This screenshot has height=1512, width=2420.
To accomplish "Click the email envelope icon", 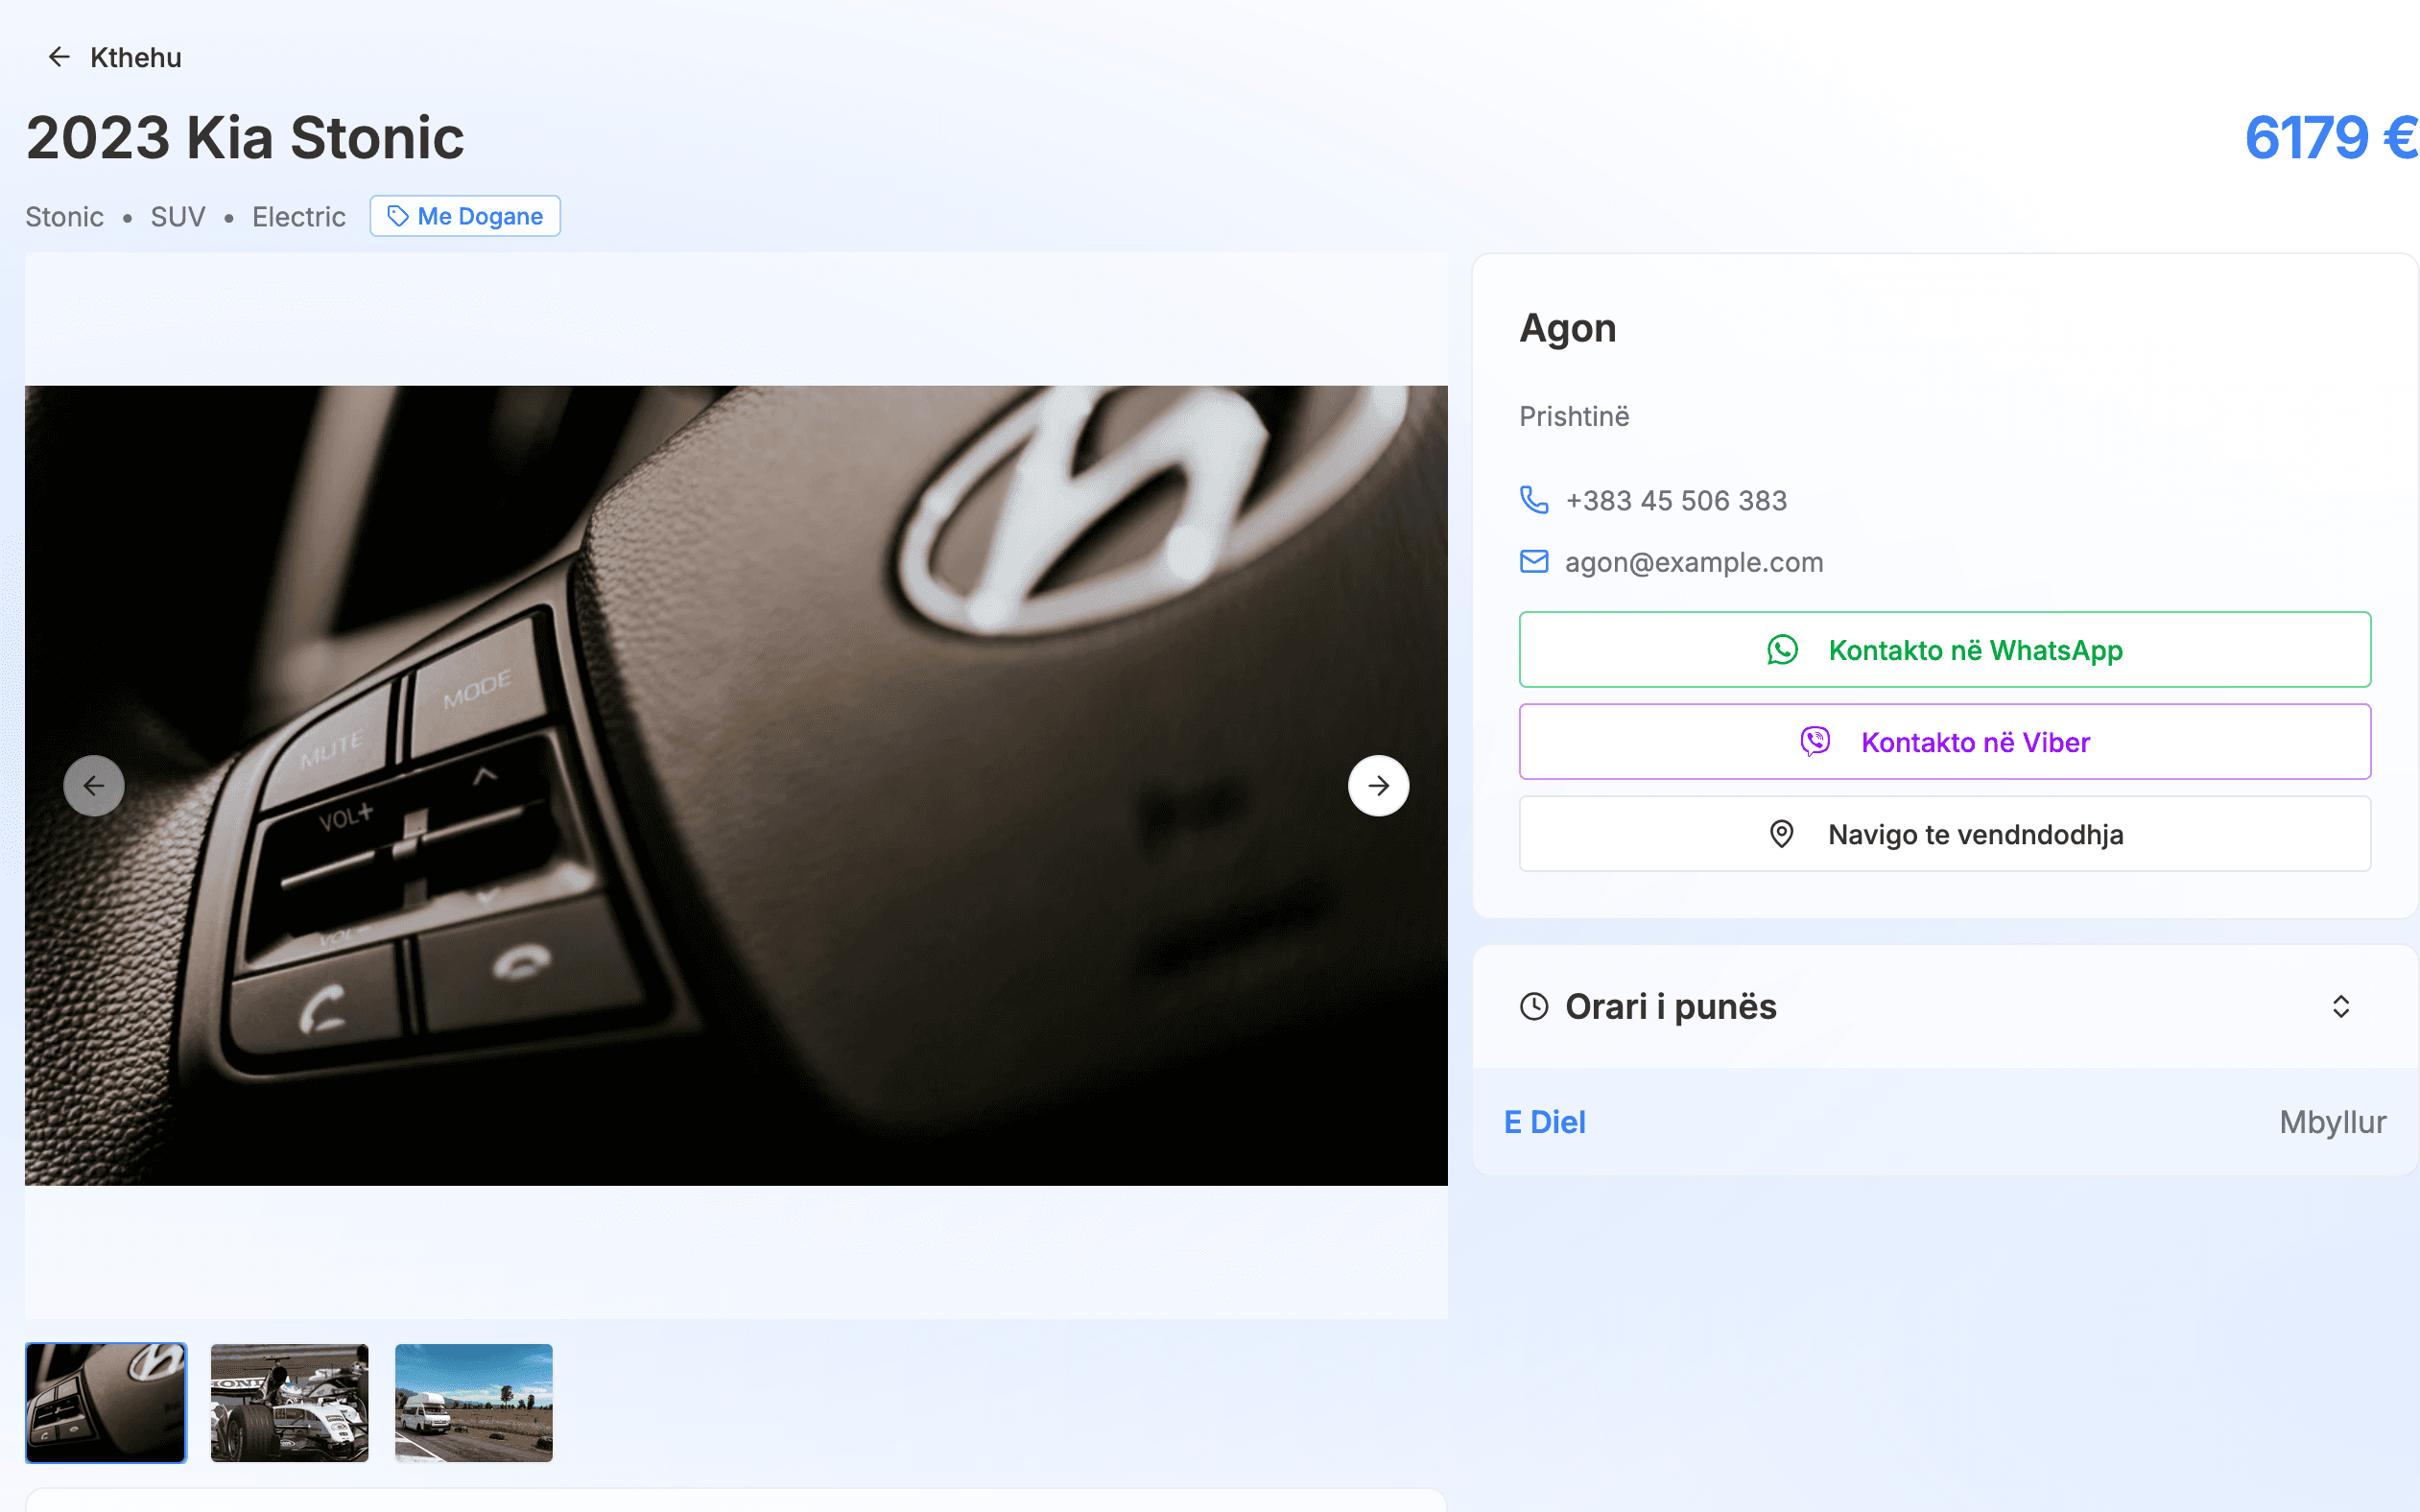I will [1533, 562].
